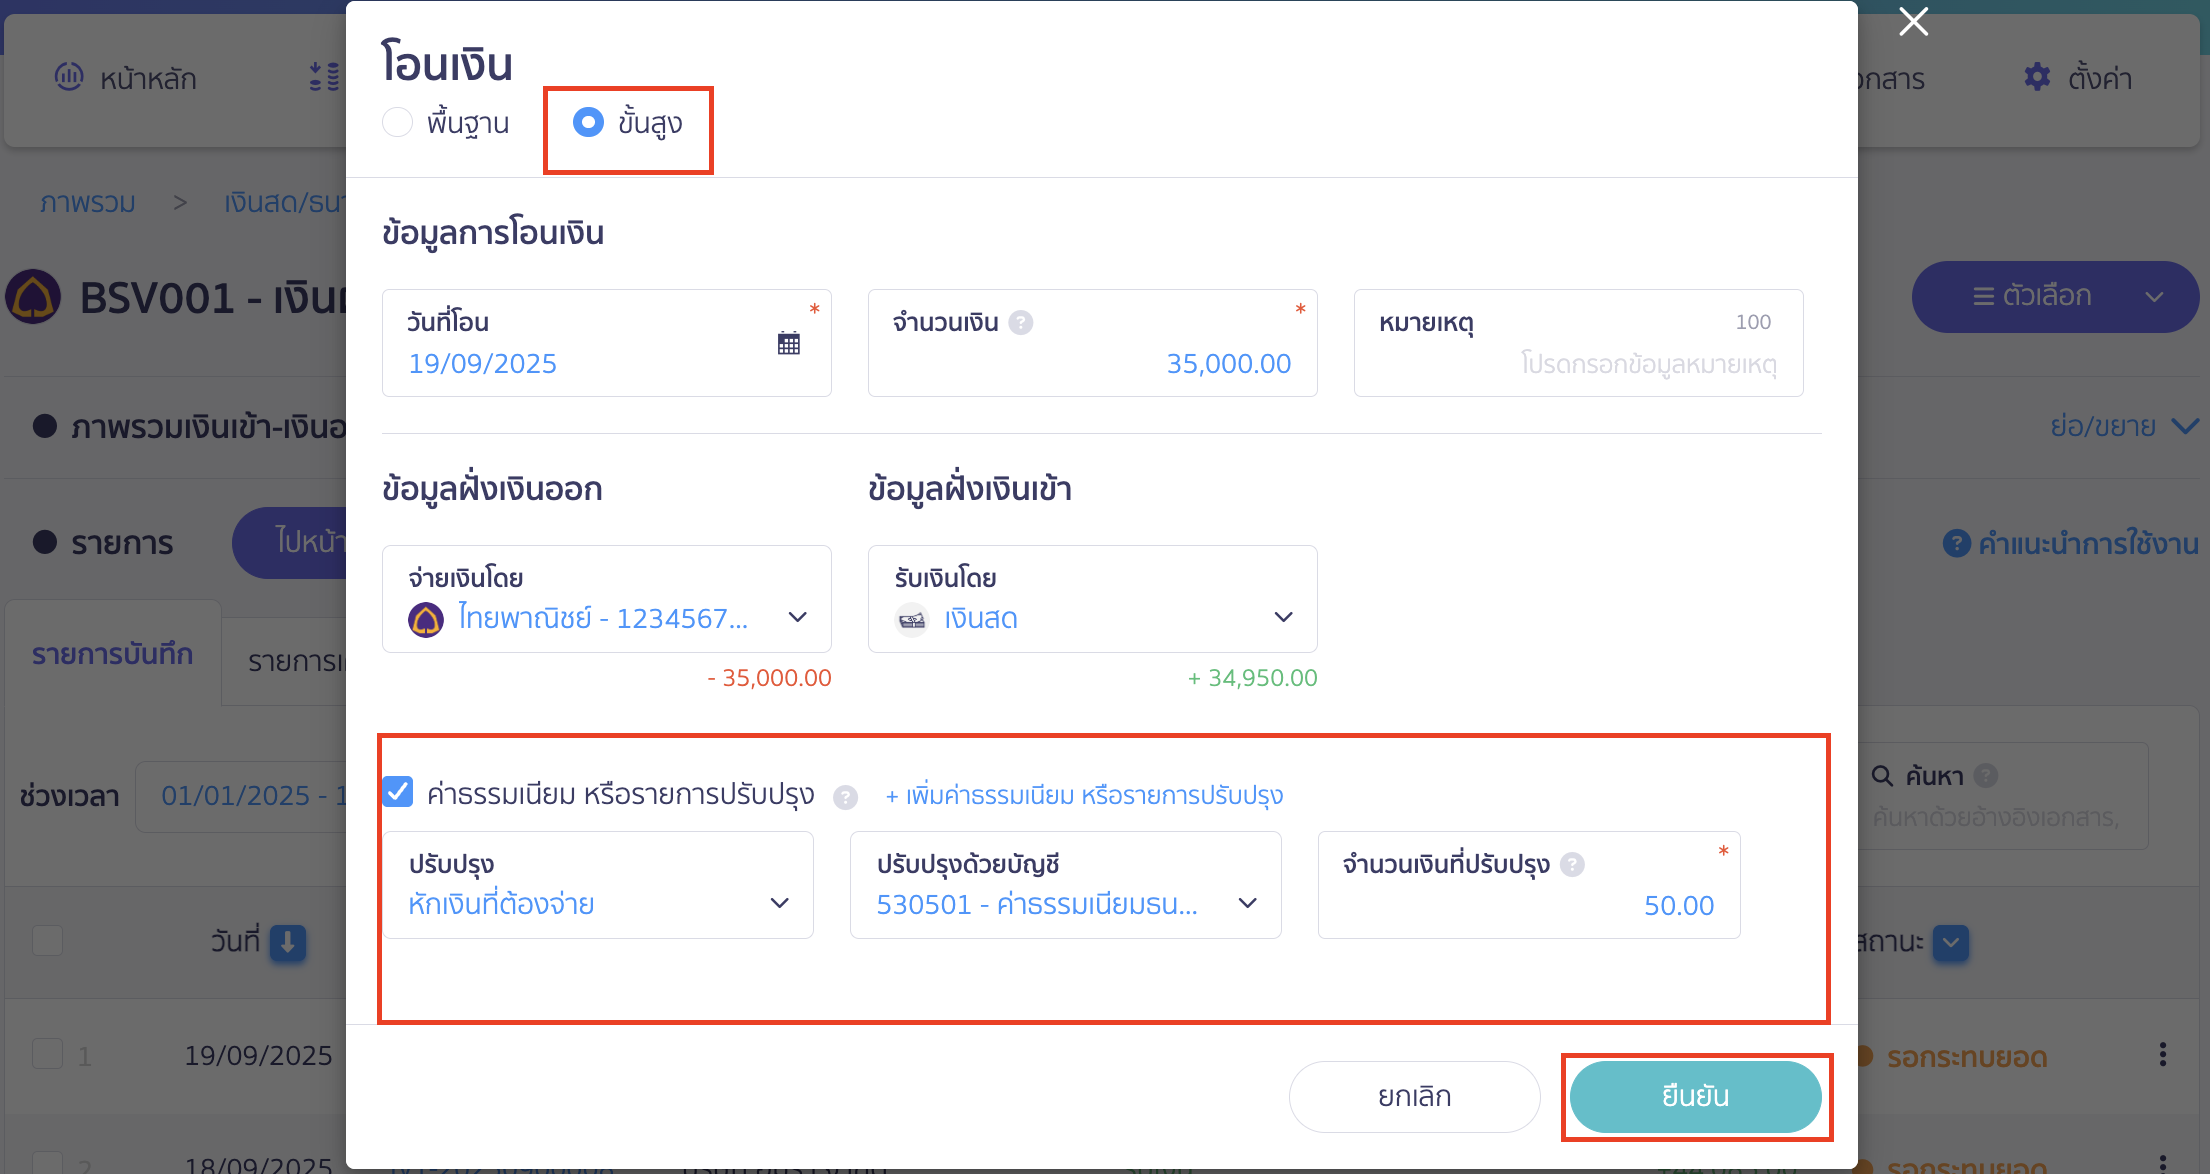The image size is (2210, 1174).
Task: Open the ปรับปรุง type dropdown
Action: [779, 904]
